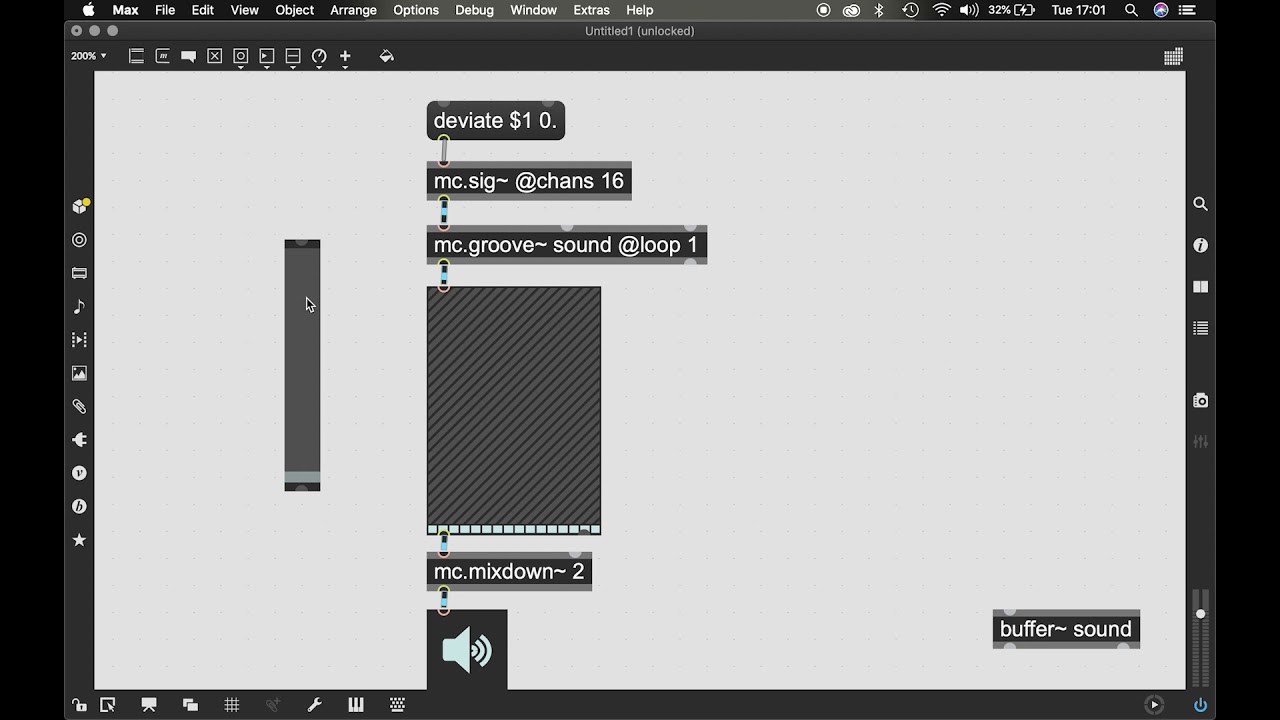Open the Max Console list icon
This screenshot has height=720, width=1280.
[1200, 328]
